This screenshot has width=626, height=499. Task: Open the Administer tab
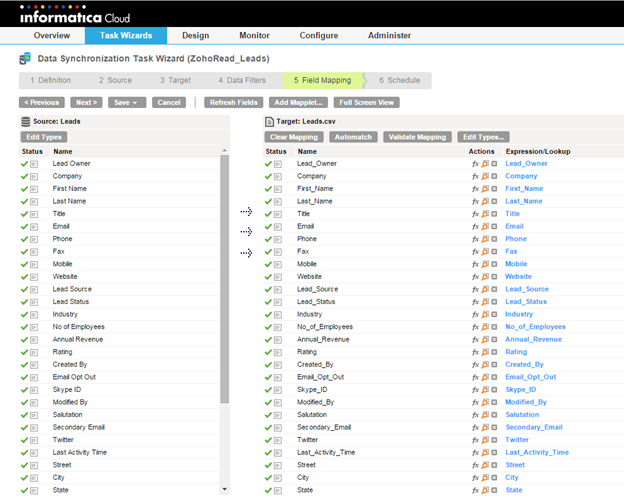(x=389, y=36)
